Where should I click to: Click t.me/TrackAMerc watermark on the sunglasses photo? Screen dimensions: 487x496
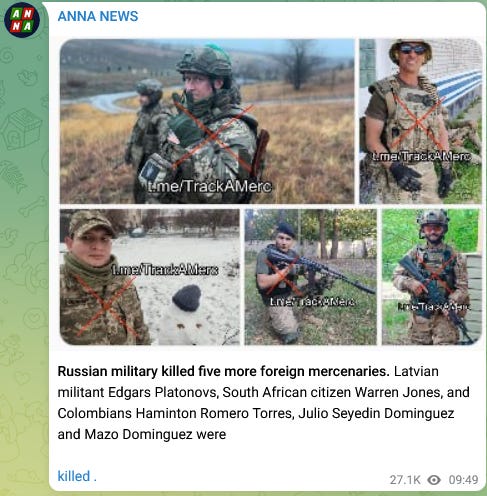[x=421, y=156]
